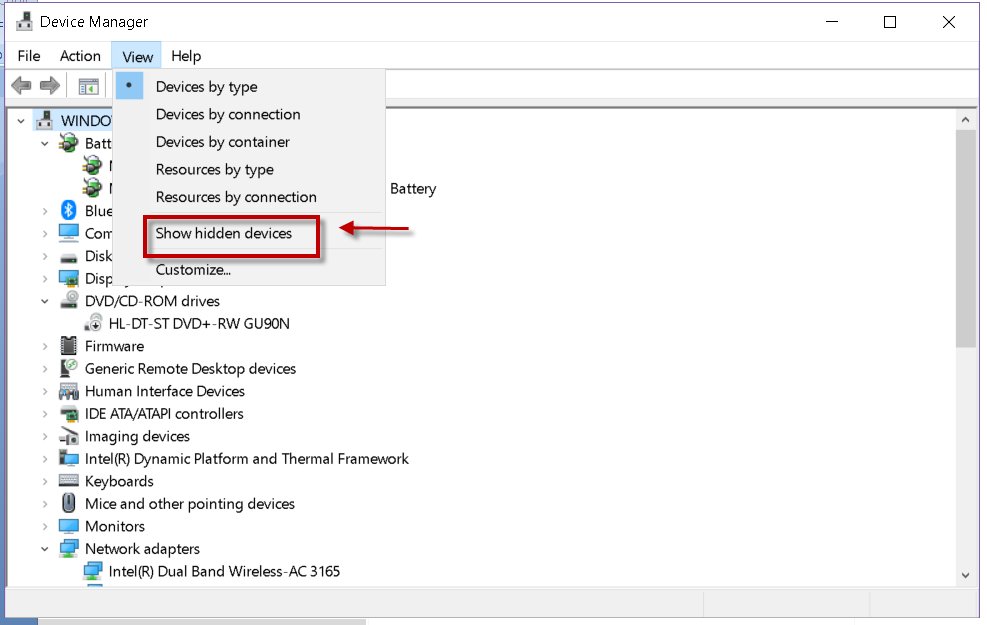
Task: Open the Customize... dialog
Action: [x=193, y=269]
